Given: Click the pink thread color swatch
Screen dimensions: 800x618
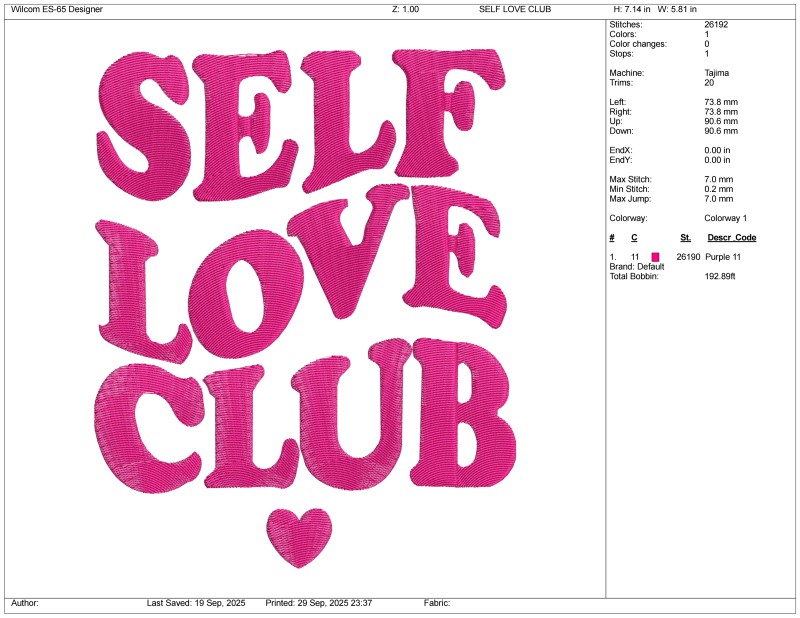Looking at the screenshot, I should [655, 257].
